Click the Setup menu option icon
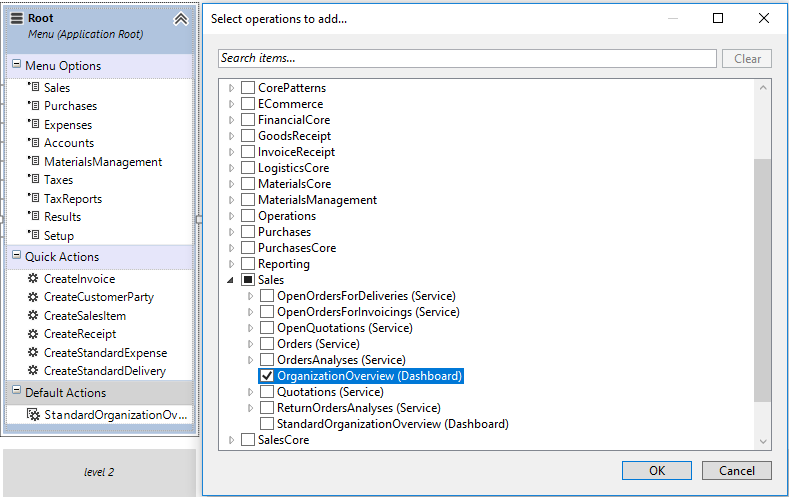The width and height of the screenshot is (789, 497). click(34, 235)
